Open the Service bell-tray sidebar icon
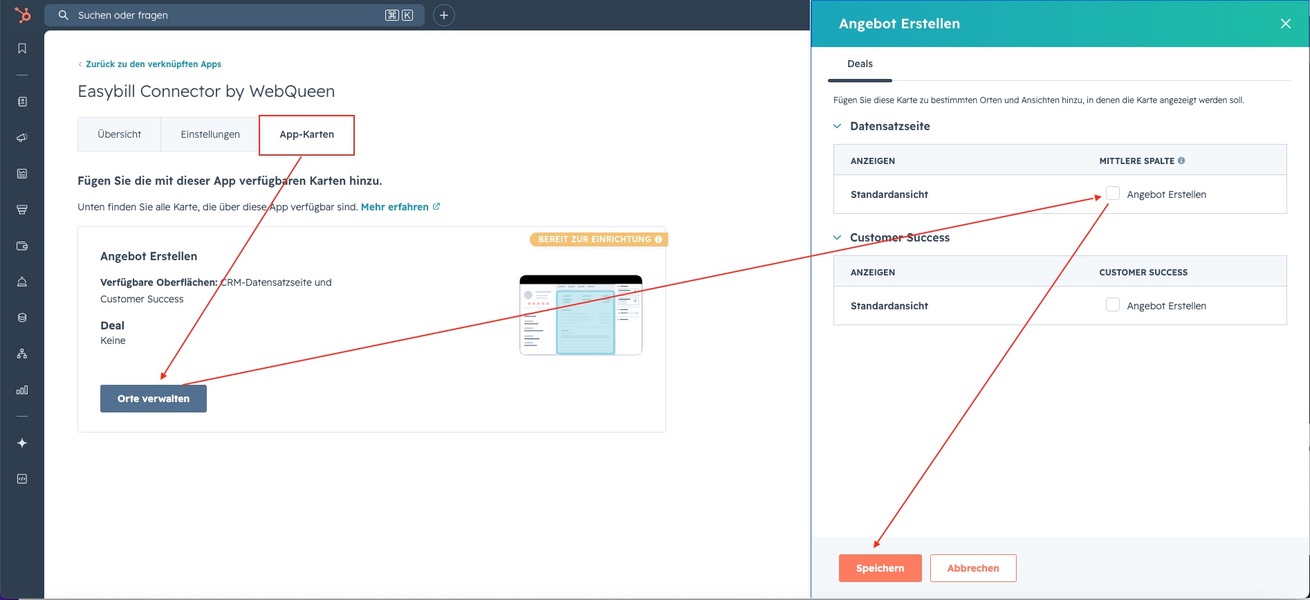1310x600 pixels. coord(22,282)
